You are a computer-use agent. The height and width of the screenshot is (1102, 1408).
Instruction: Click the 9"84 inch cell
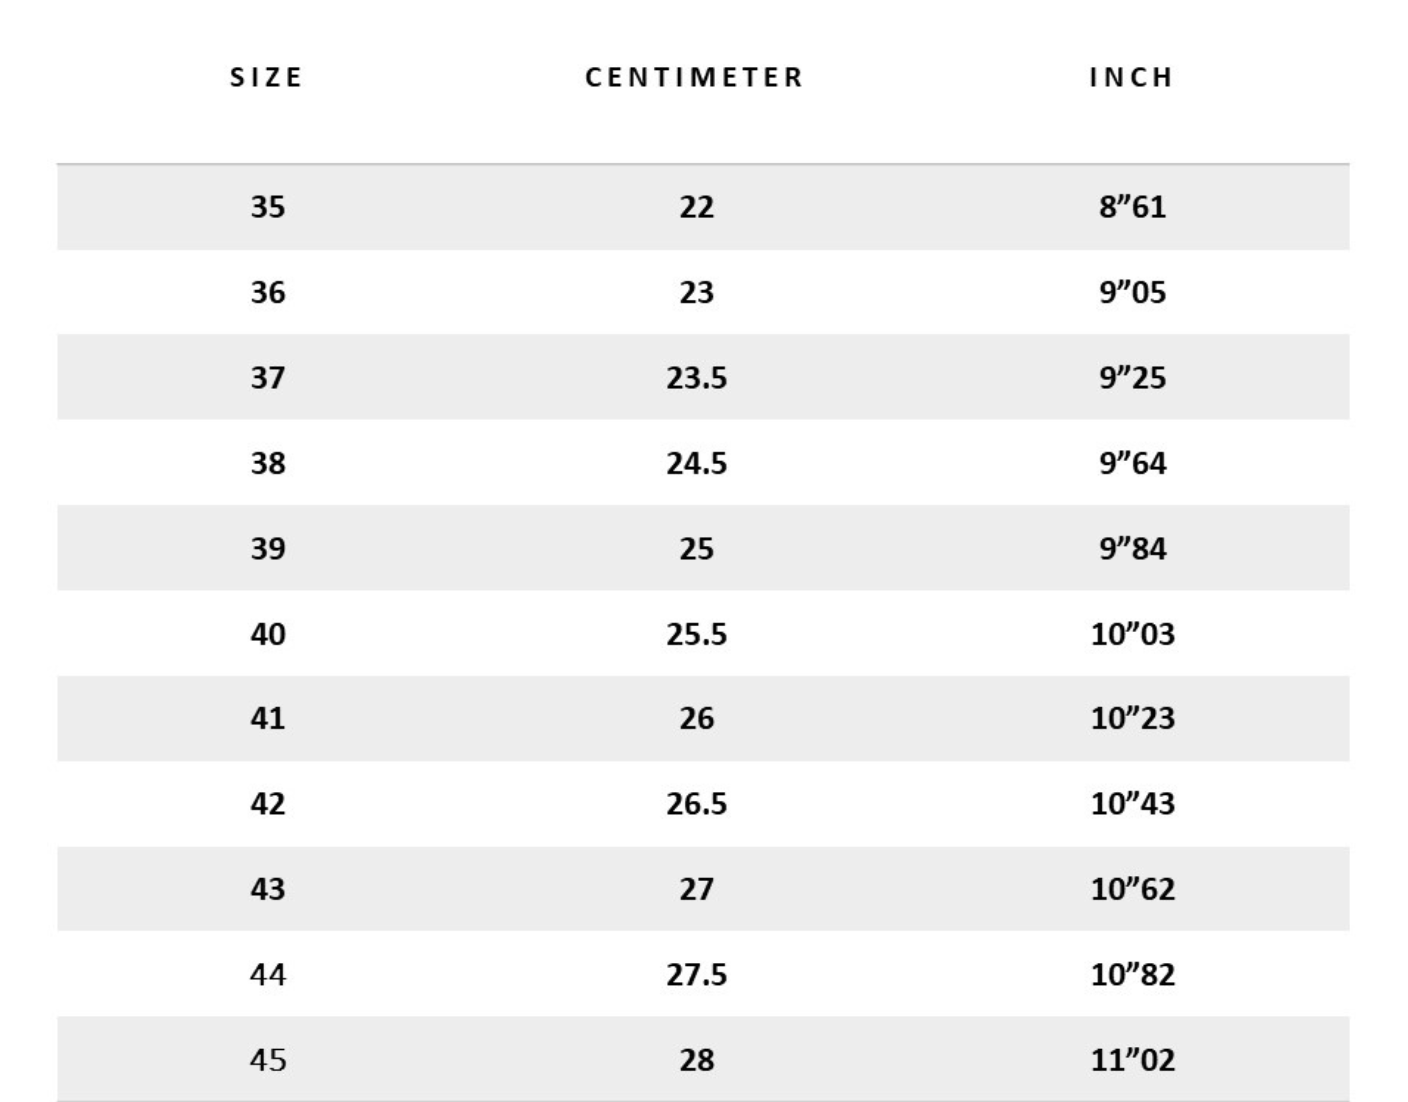point(1133,548)
